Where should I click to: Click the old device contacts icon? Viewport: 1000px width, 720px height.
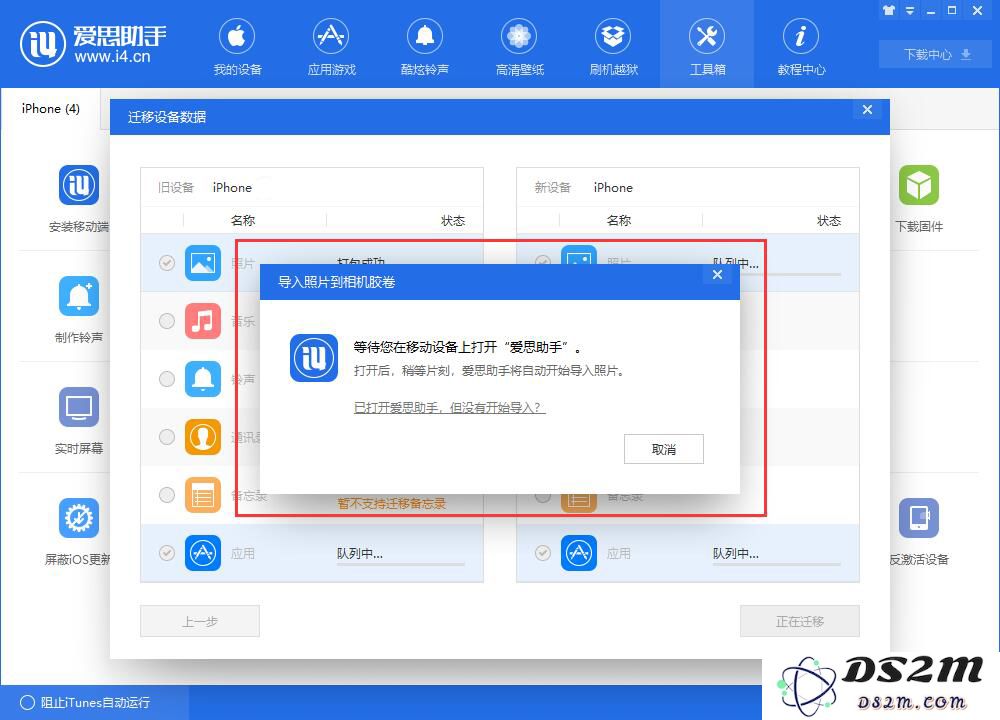click(203, 437)
